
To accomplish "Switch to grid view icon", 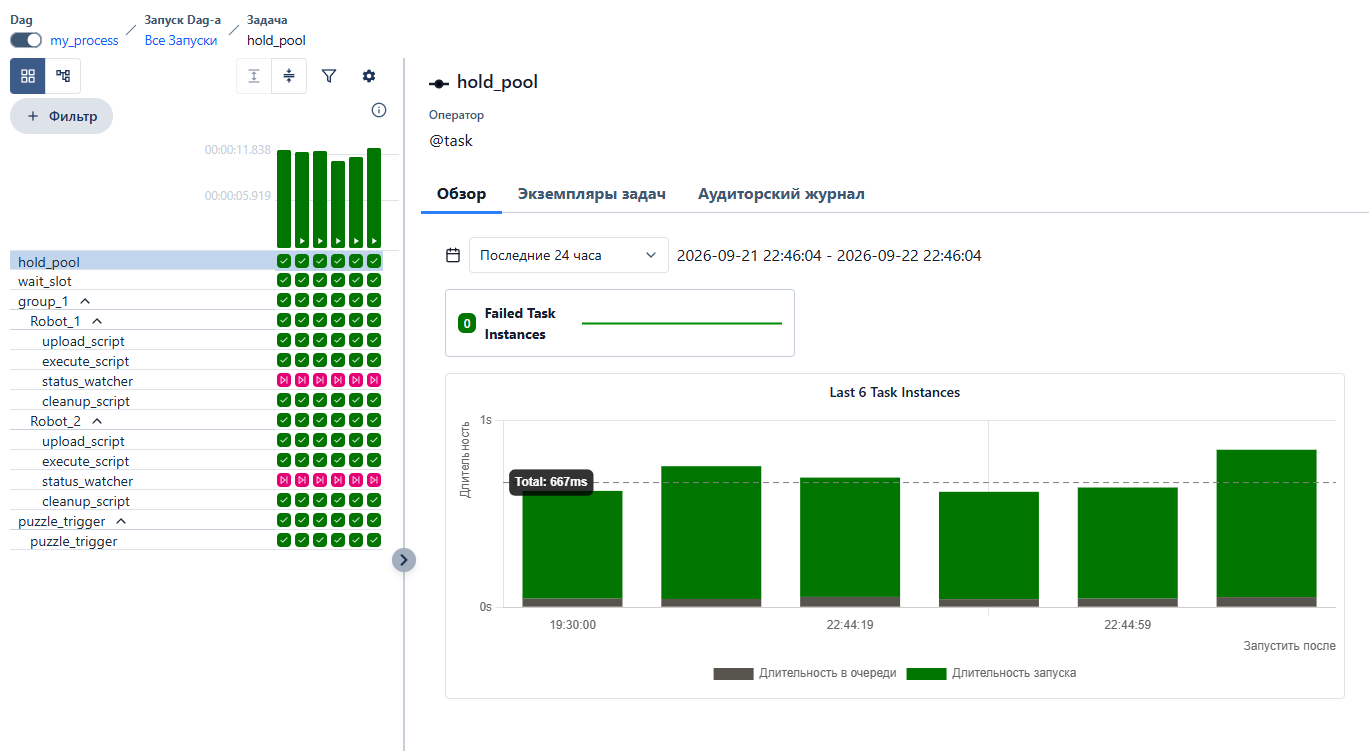I will click(28, 76).
